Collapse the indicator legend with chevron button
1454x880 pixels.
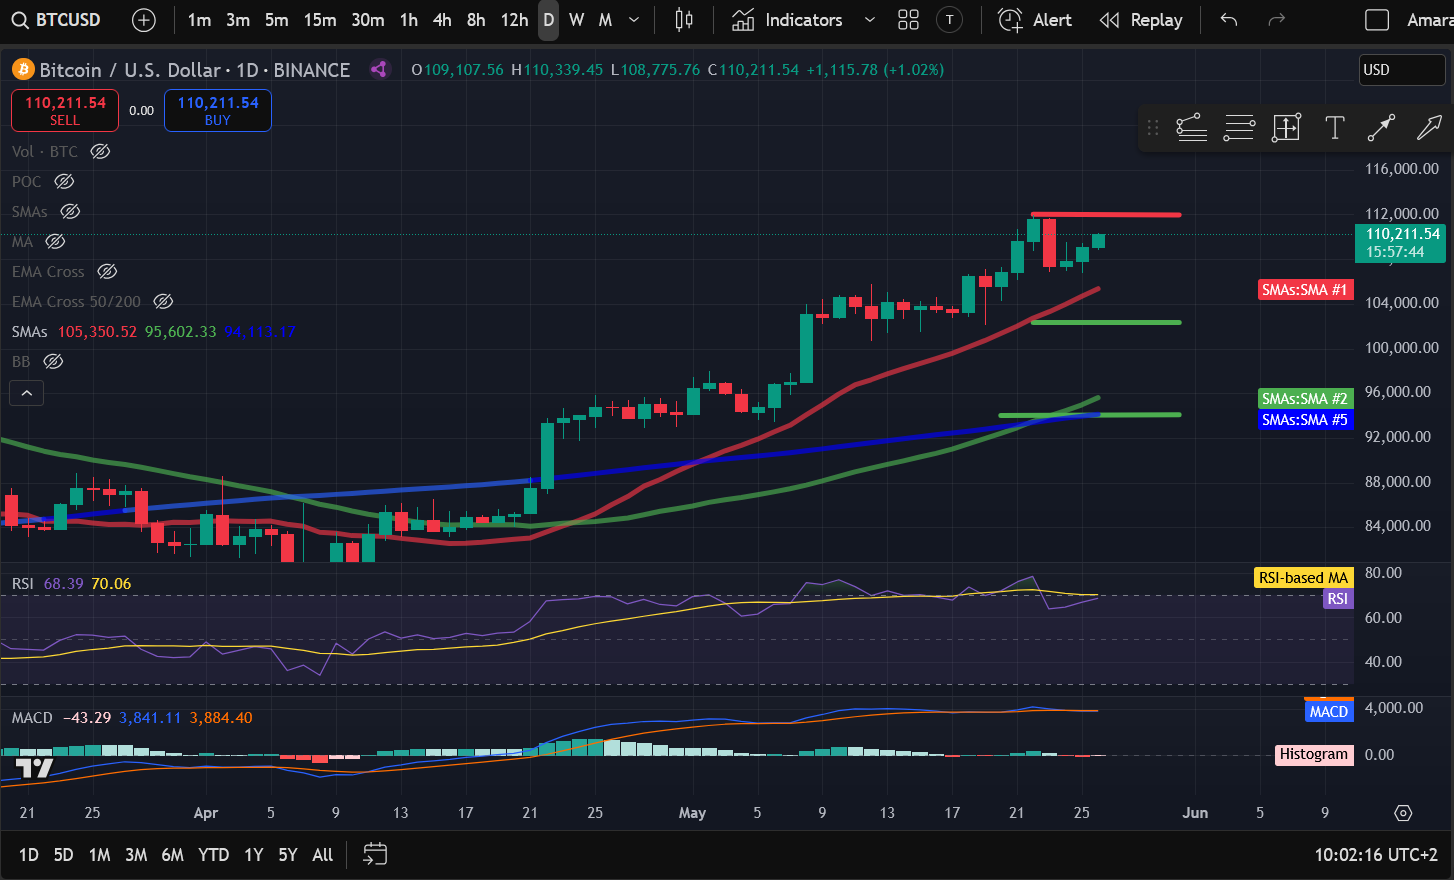tap(27, 393)
